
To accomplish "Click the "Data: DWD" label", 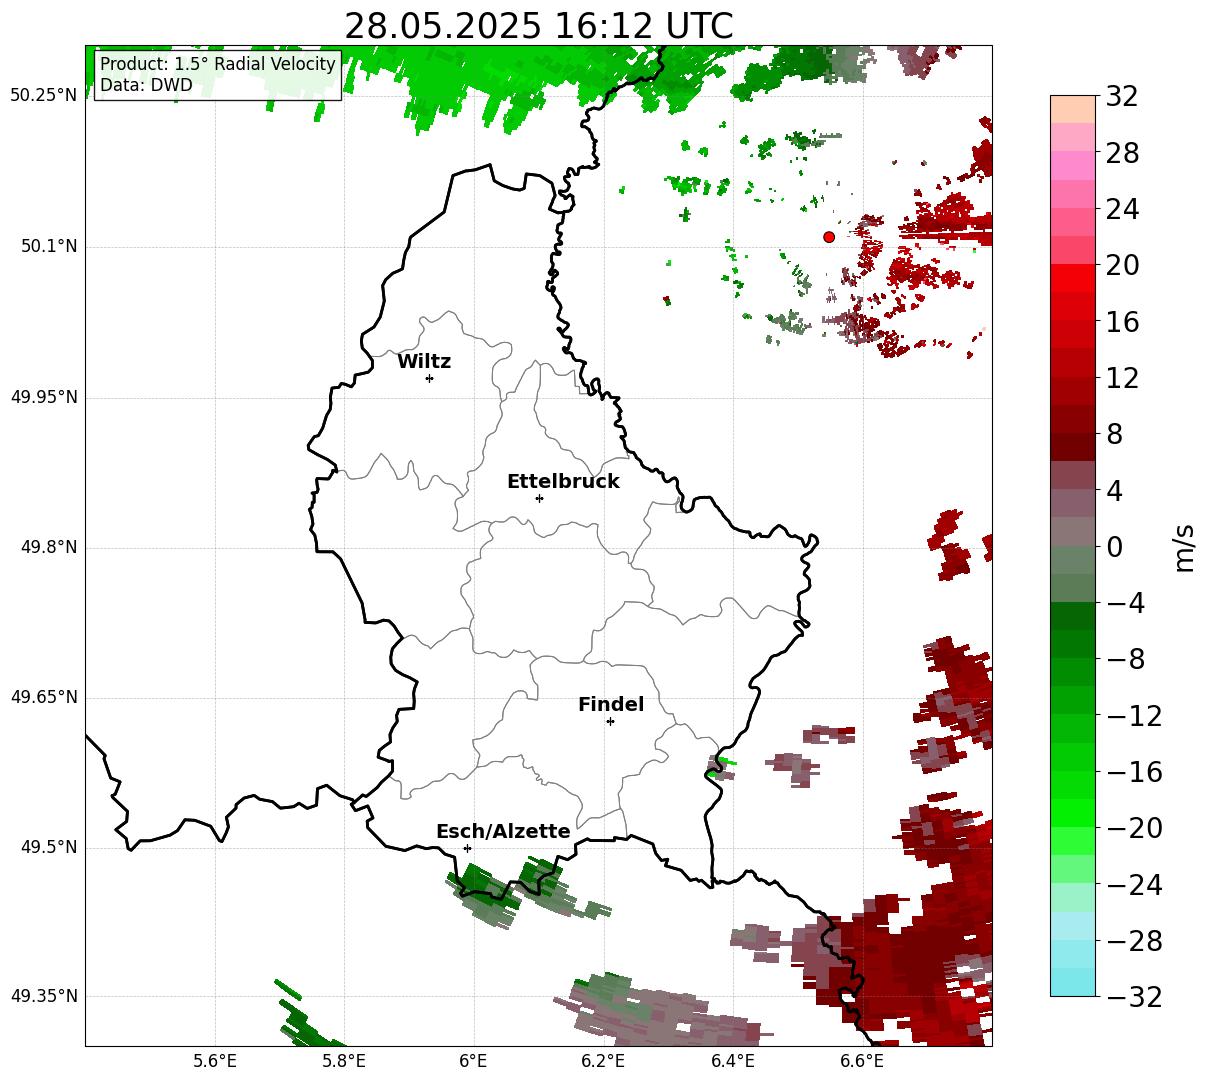I will tap(146, 85).
